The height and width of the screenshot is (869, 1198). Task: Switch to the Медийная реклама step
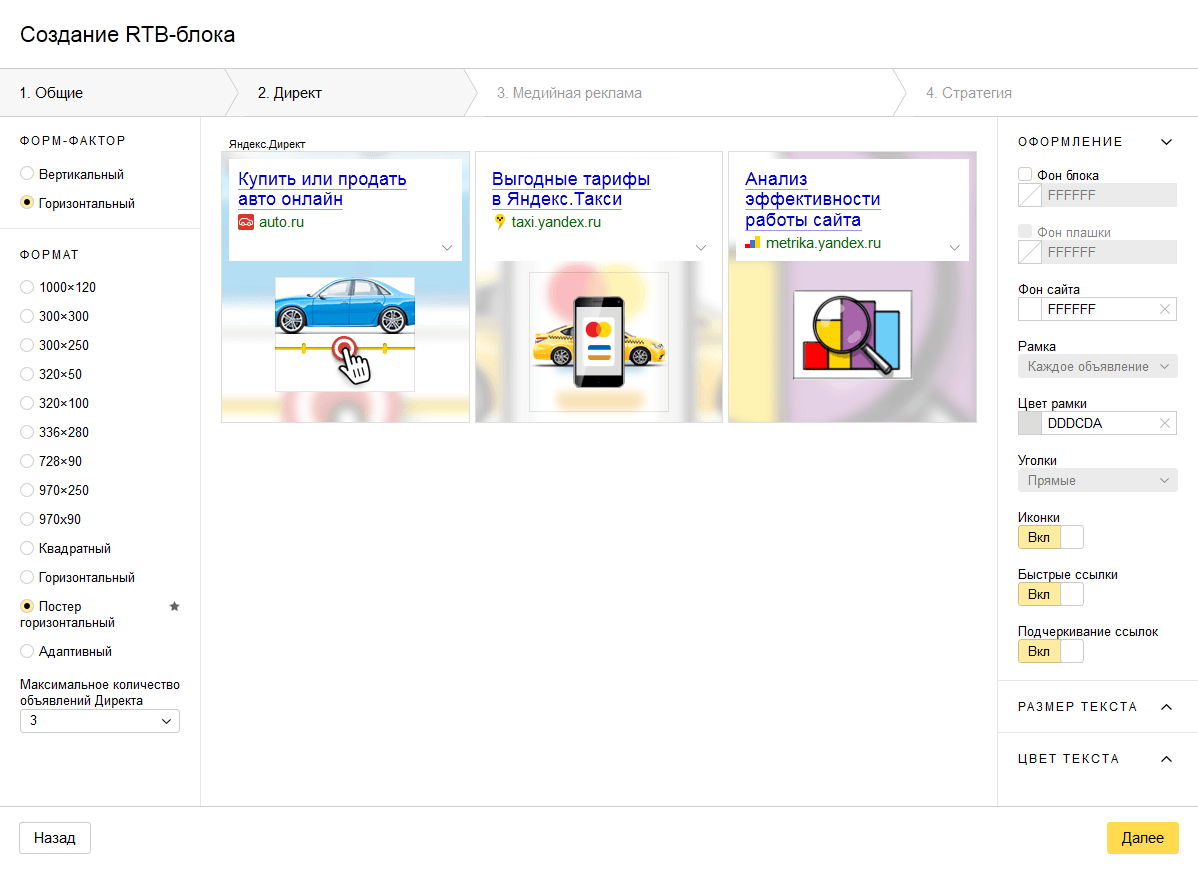[569, 93]
